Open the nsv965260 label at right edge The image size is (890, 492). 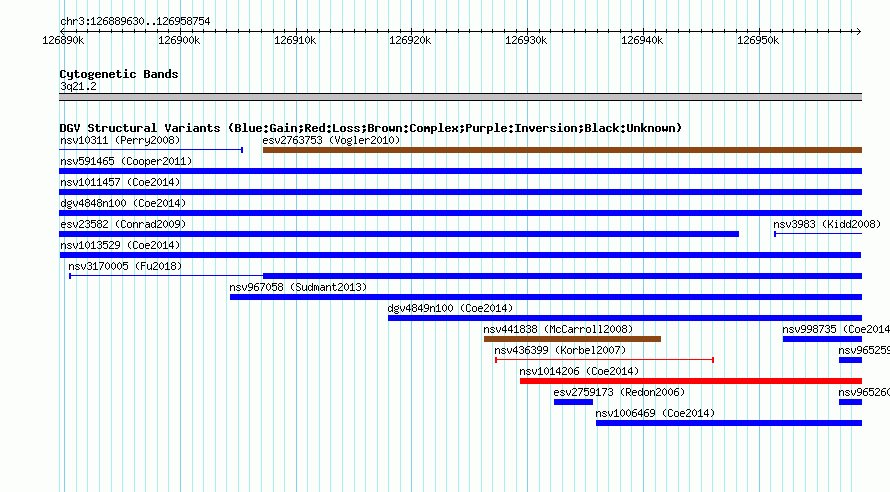864,392
